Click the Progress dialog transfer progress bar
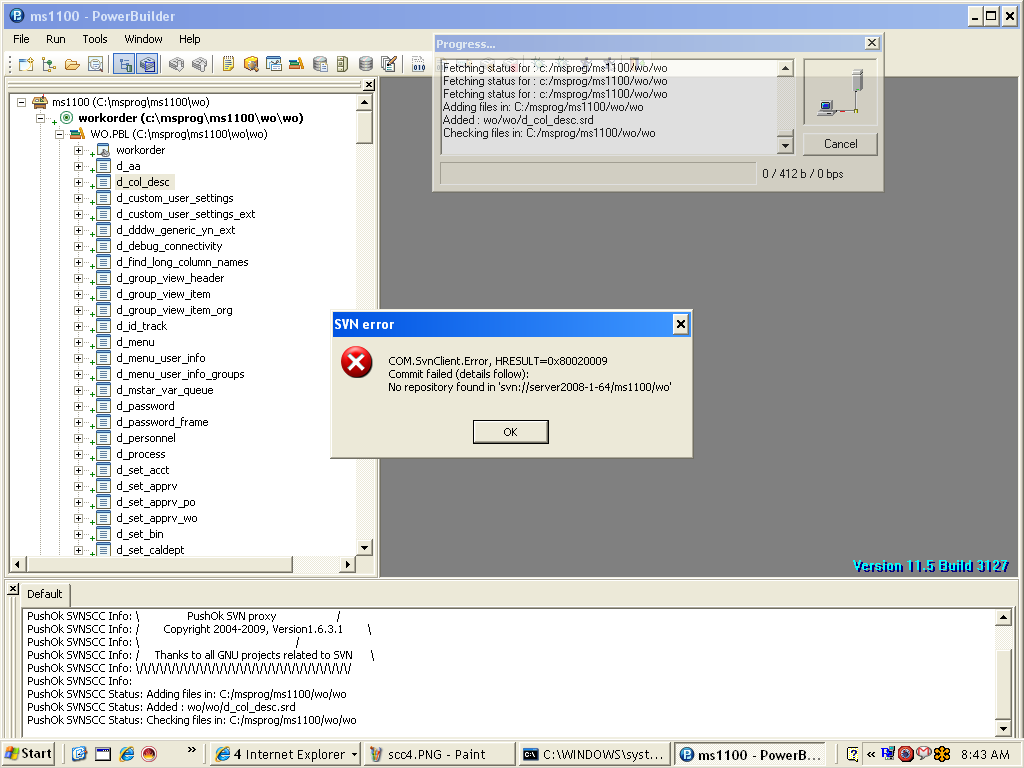Screen dimensions: 1024x768 pos(597,174)
